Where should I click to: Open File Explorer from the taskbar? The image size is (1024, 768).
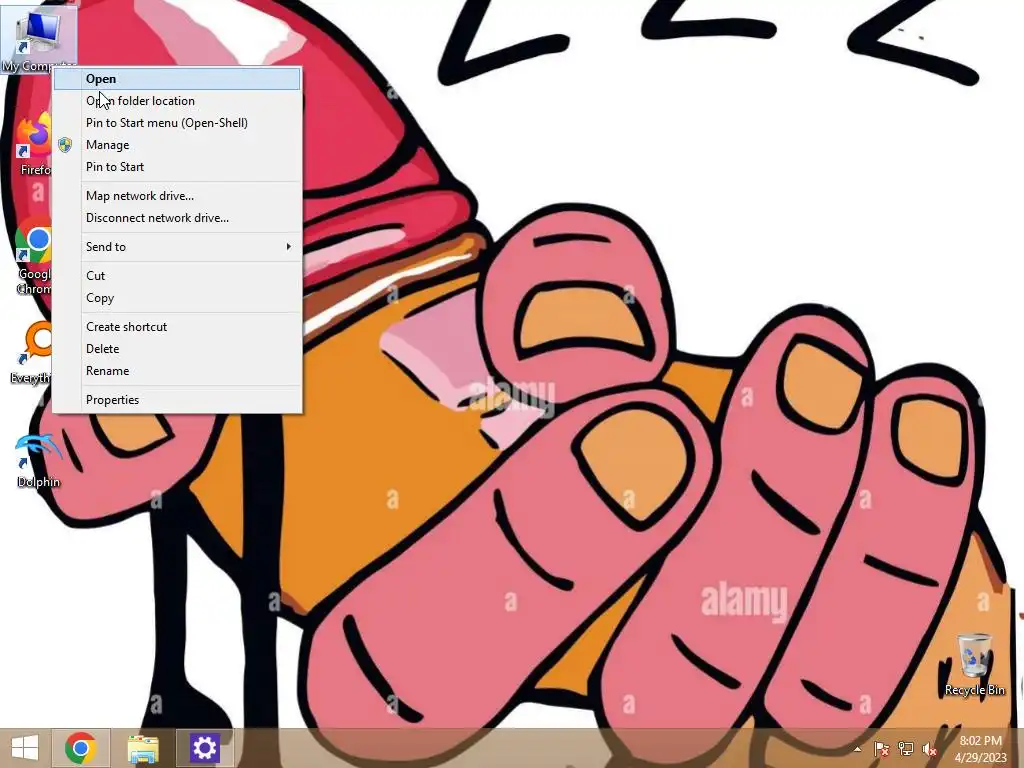pyautogui.click(x=143, y=748)
